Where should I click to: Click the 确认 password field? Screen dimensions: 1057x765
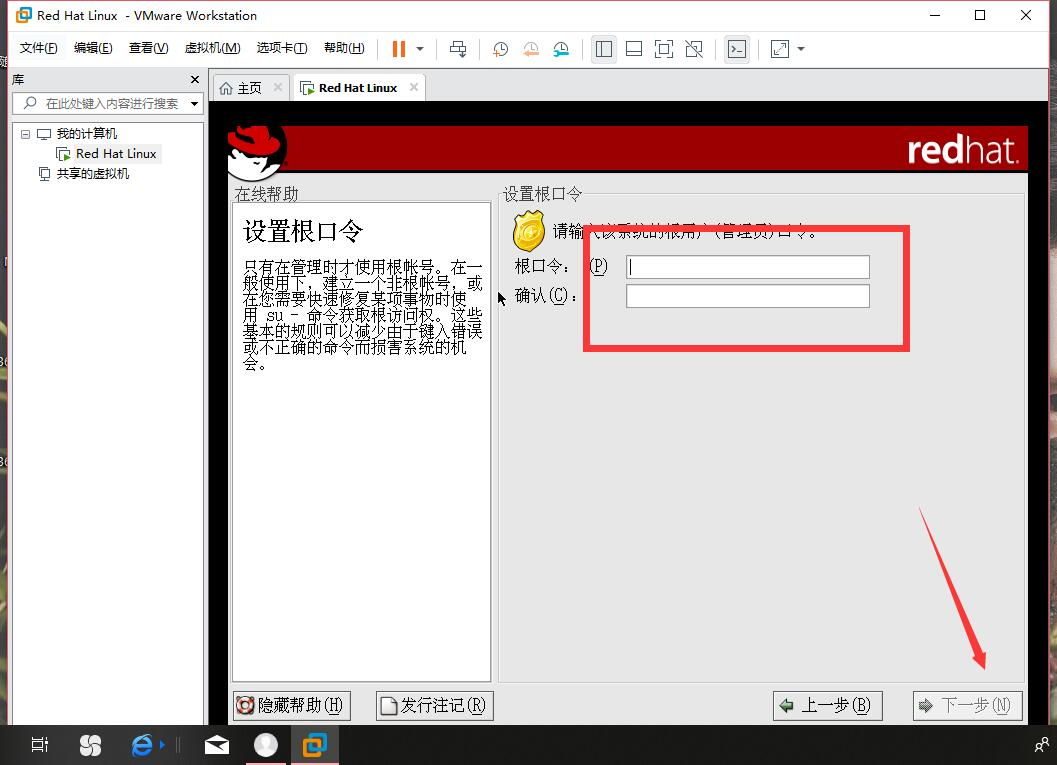tap(748, 296)
